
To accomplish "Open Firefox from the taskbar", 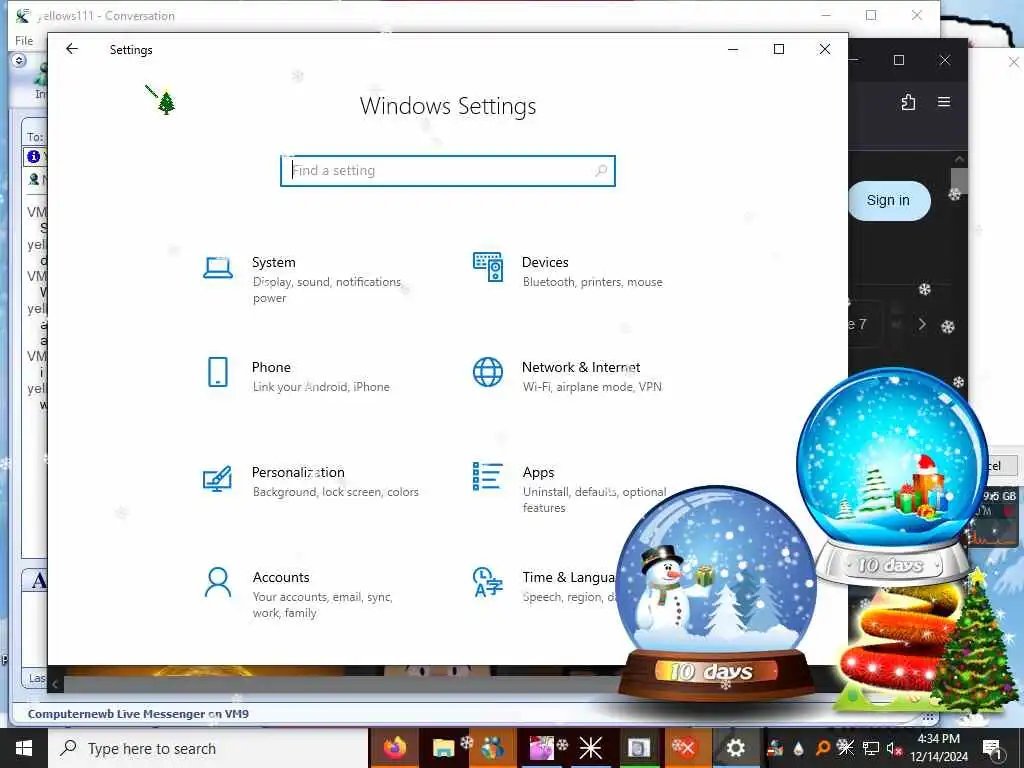I will click(x=394, y=748).
